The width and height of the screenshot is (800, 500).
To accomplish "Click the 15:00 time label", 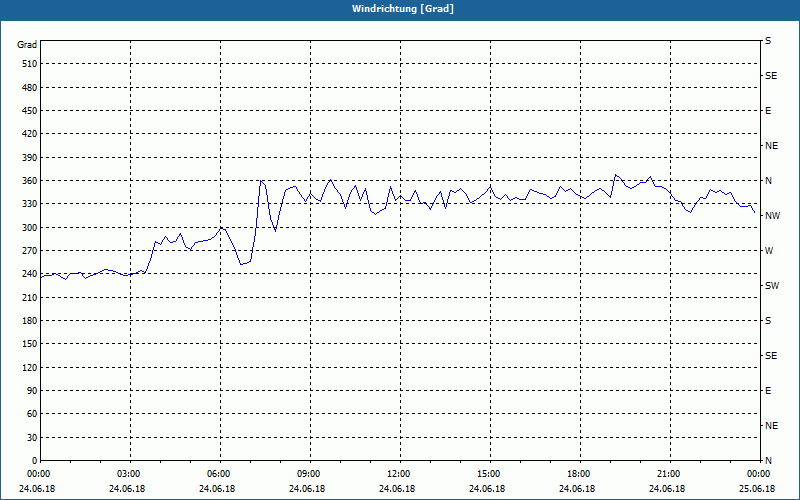I will 489,474.
